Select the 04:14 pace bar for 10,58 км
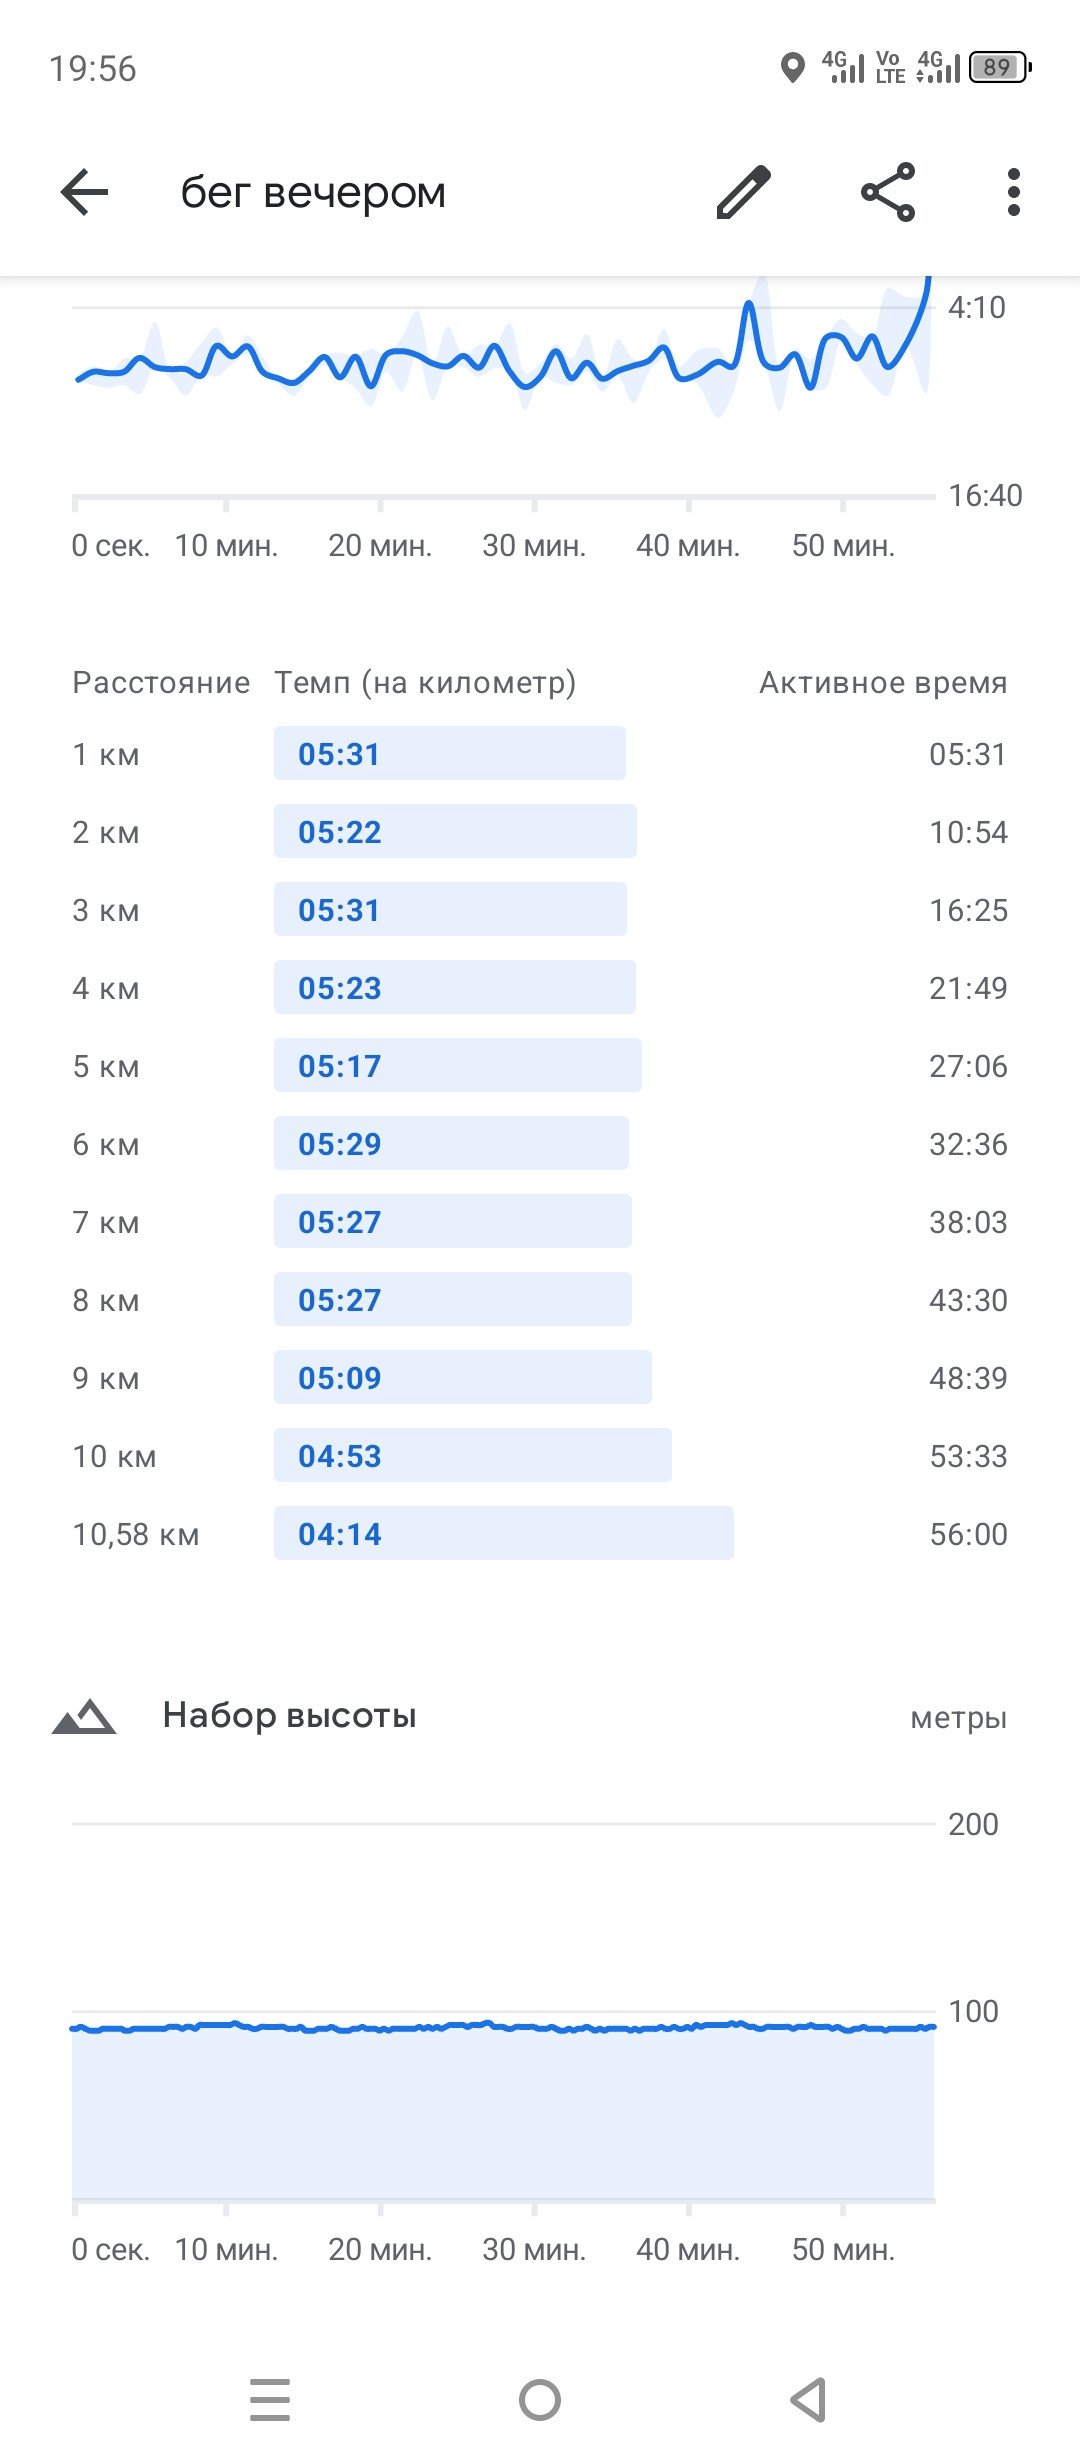Viewport: 1080px width, 2460px height. (504, 1533)
